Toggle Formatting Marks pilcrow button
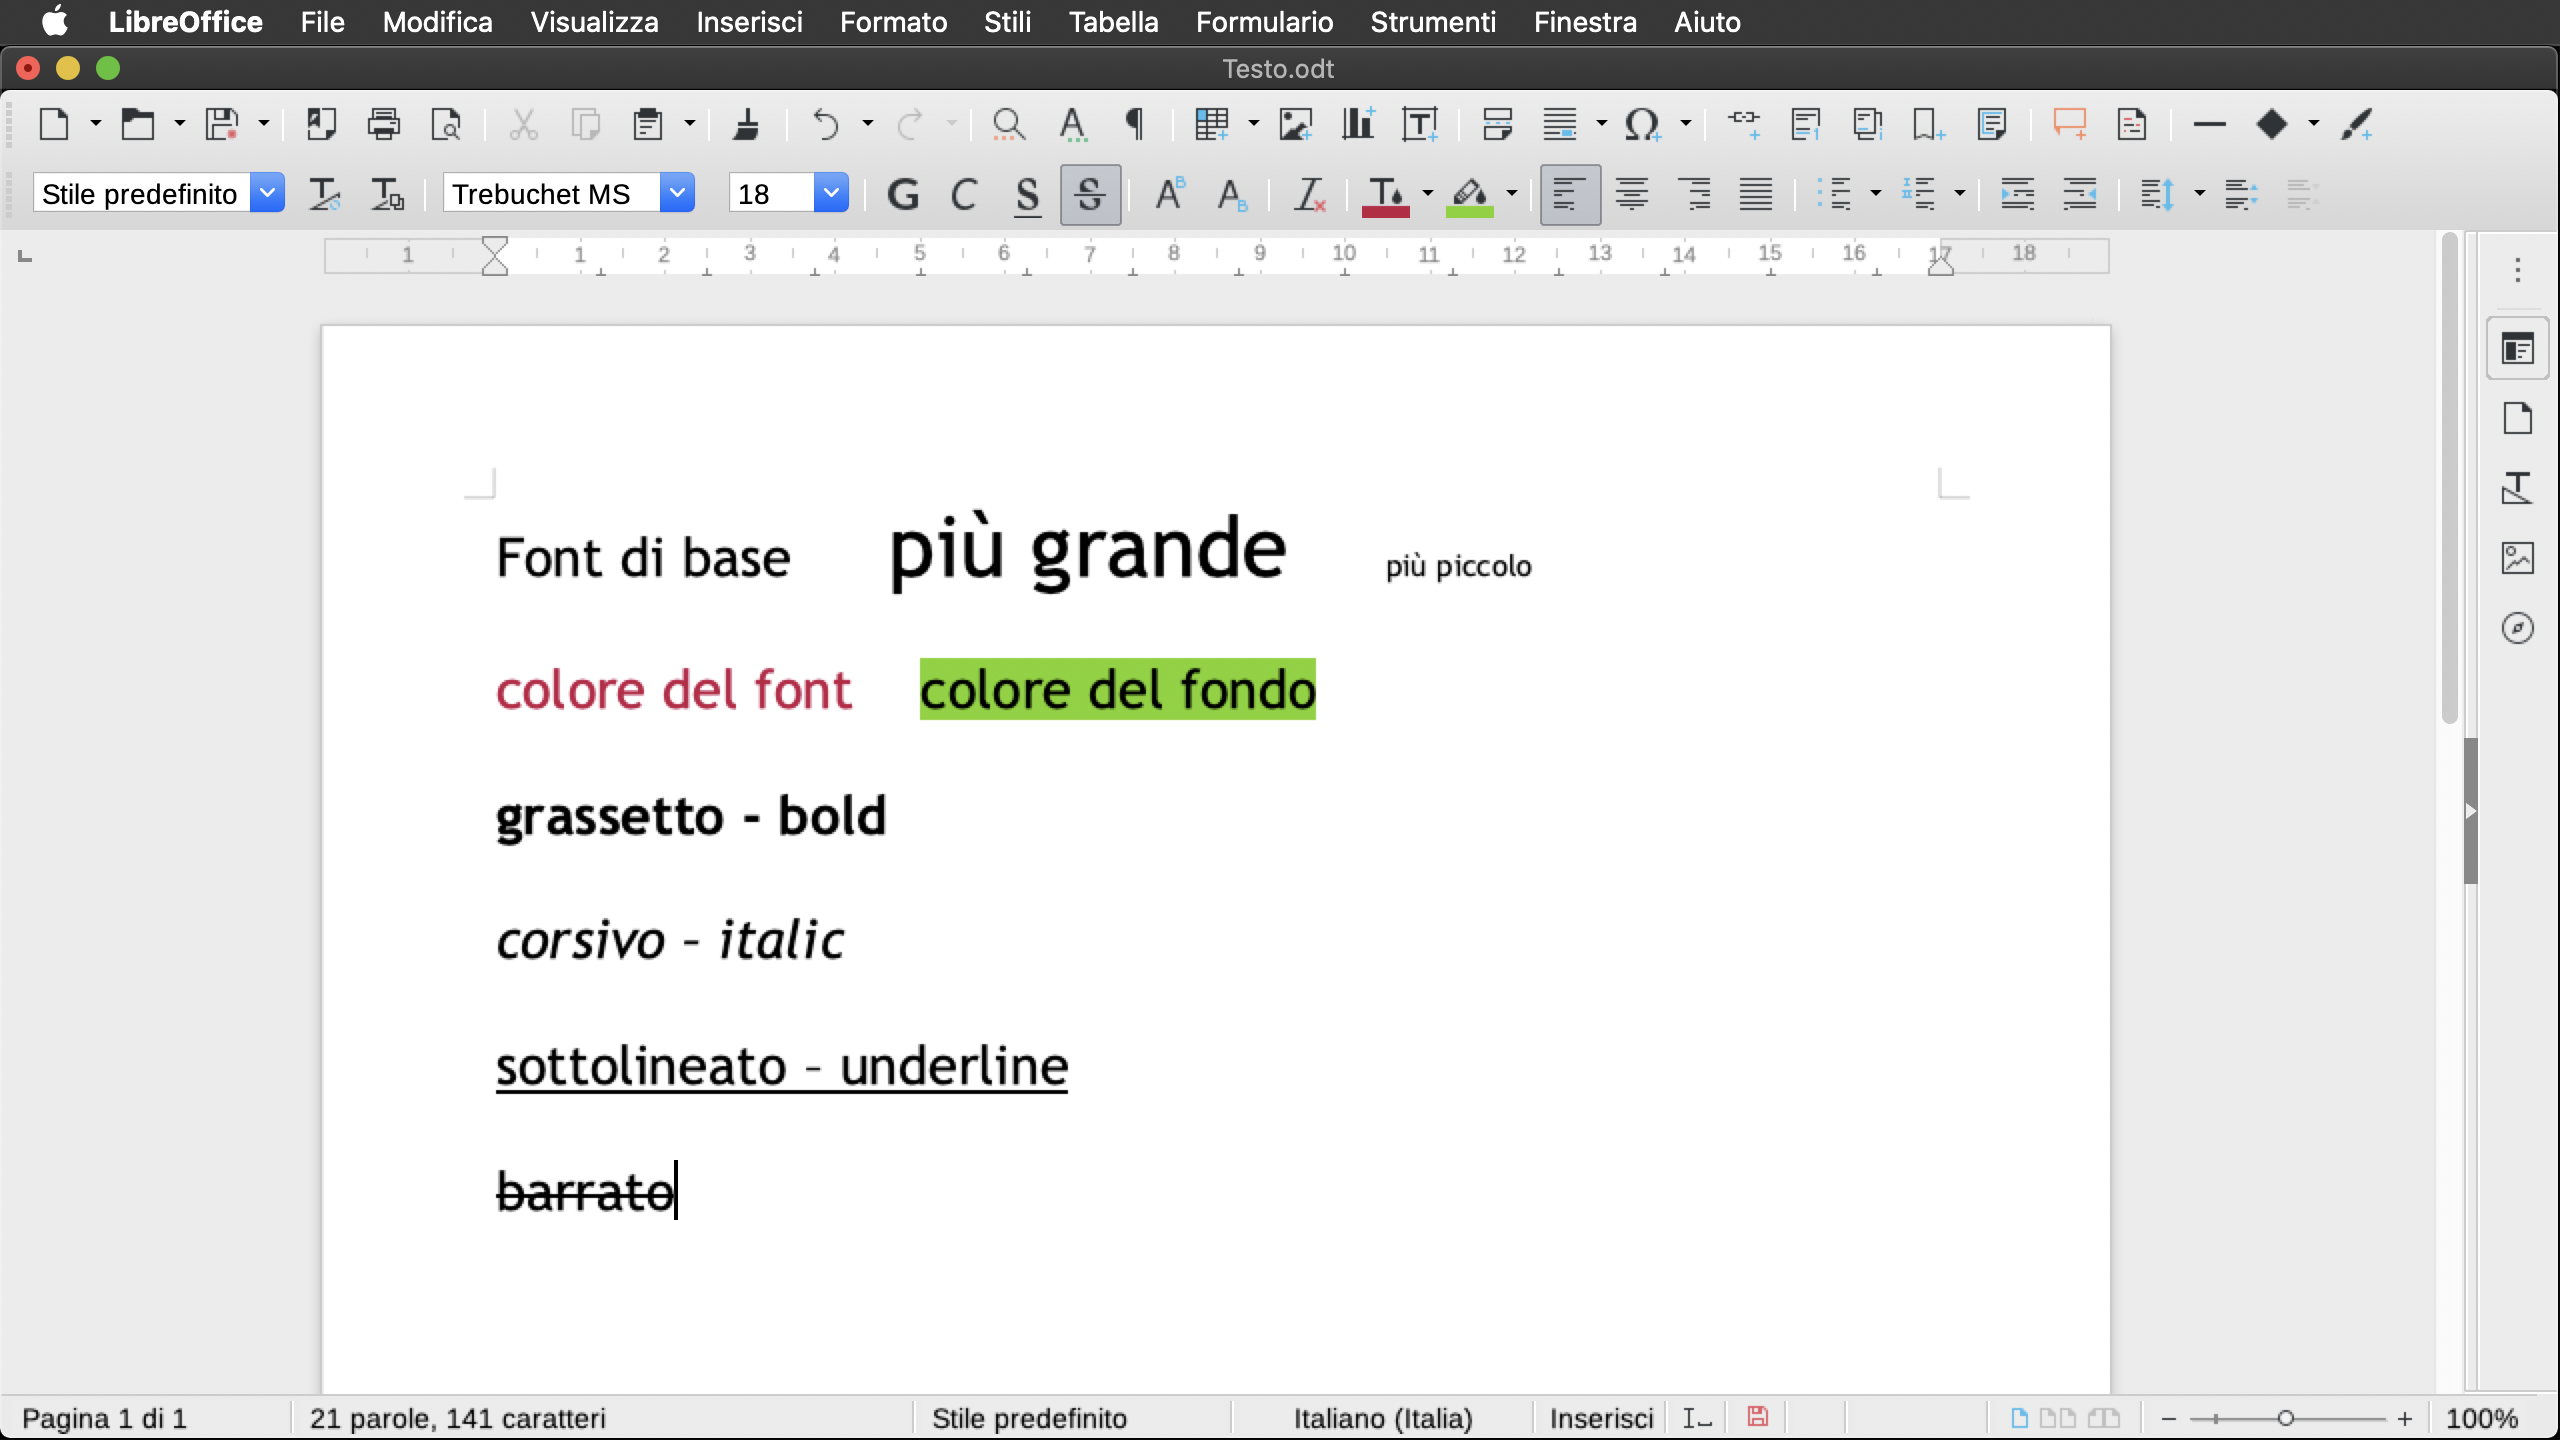 coord(1134,124)
